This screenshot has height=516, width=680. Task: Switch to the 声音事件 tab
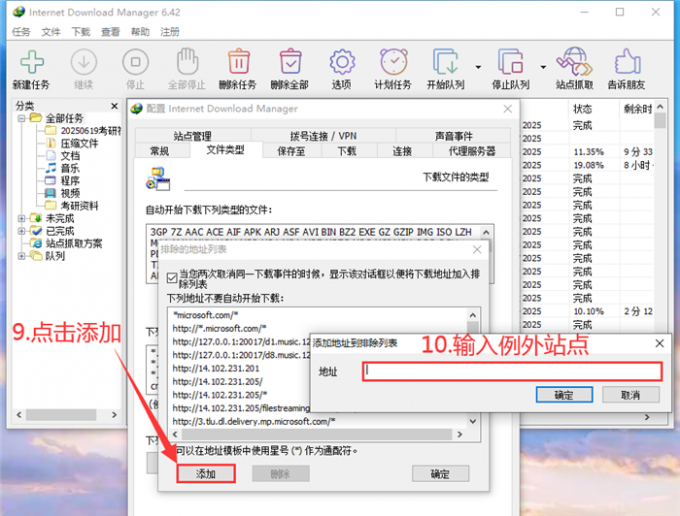tap(454, 136)
